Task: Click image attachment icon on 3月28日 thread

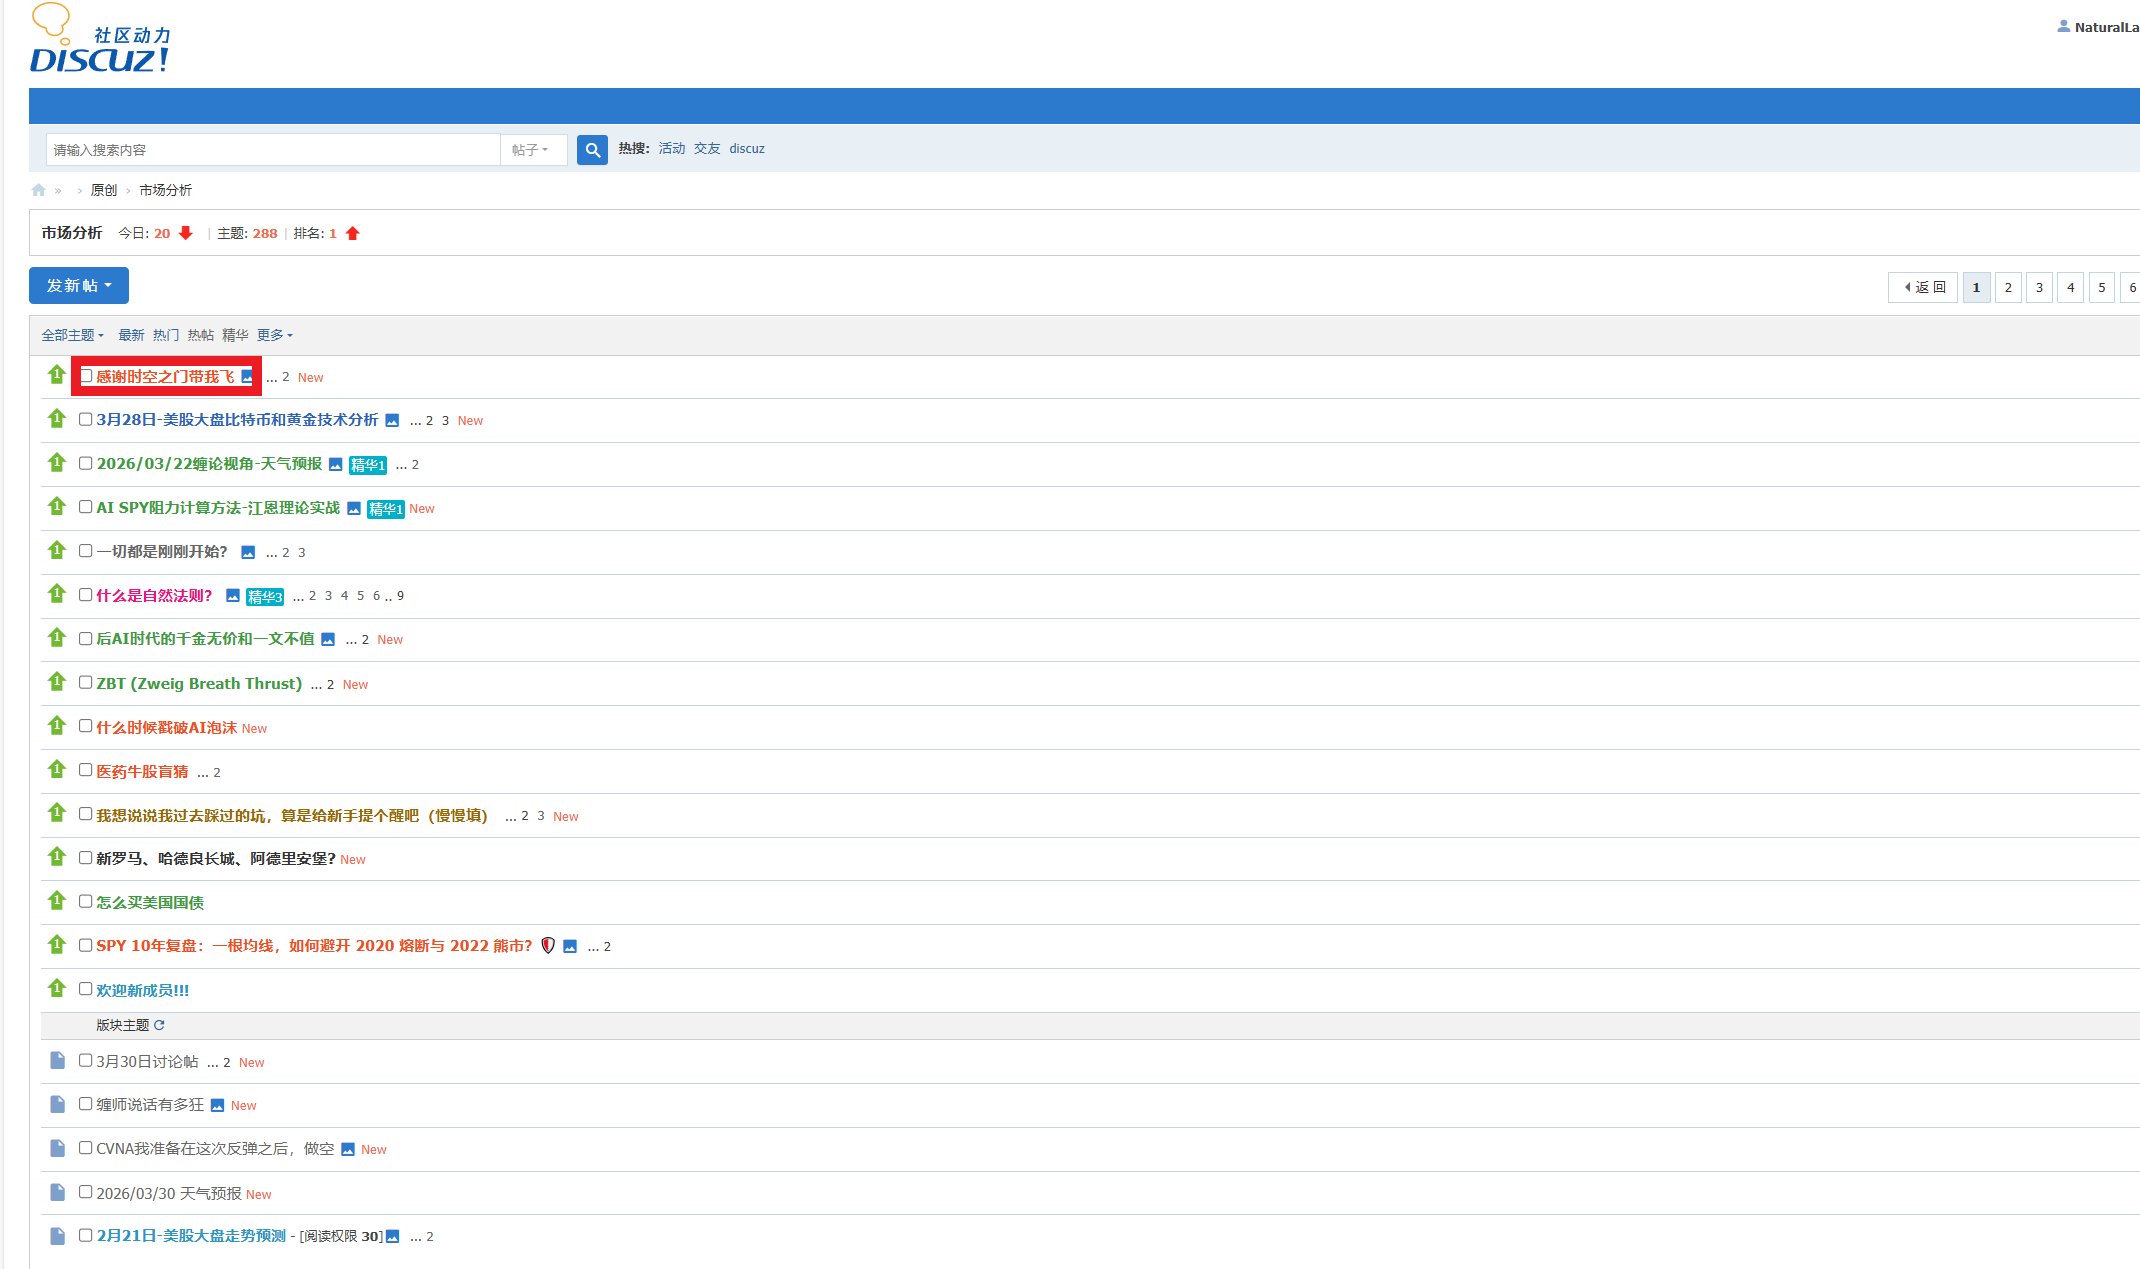Action: 392,421
